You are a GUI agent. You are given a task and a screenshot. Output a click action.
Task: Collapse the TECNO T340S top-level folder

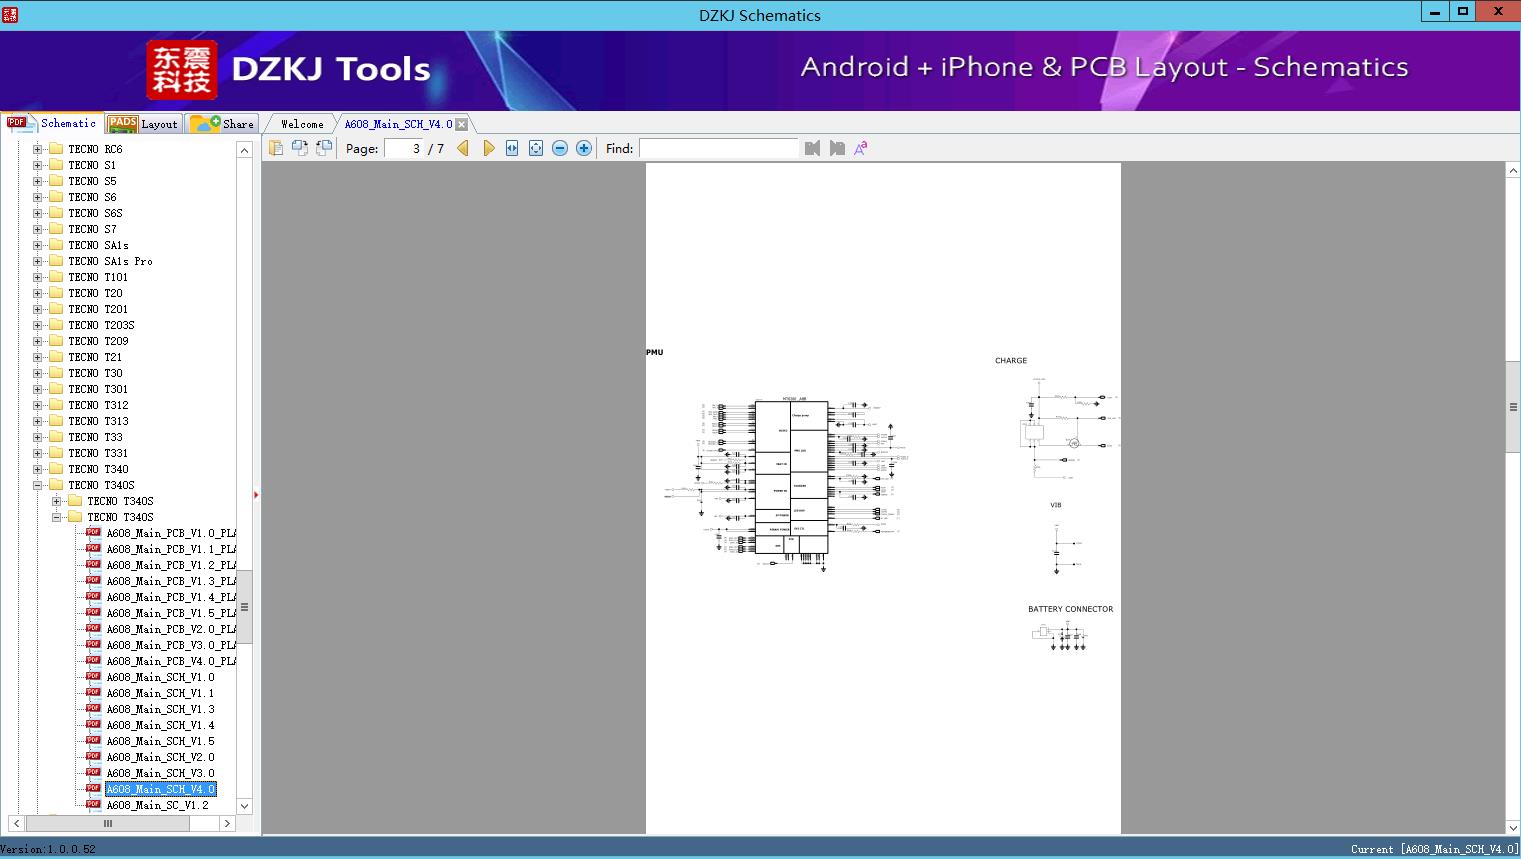[38, 485]
